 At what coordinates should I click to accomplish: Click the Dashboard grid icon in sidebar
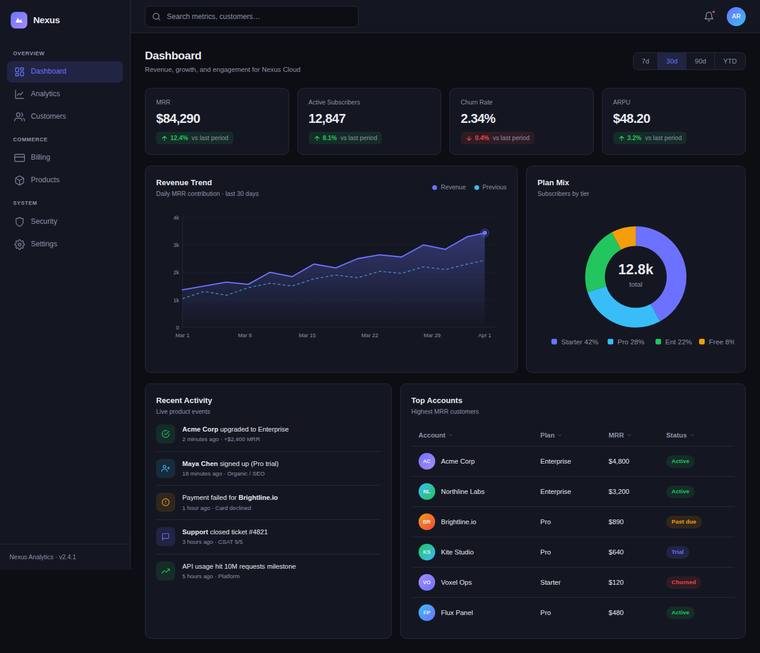coord(19,72)
